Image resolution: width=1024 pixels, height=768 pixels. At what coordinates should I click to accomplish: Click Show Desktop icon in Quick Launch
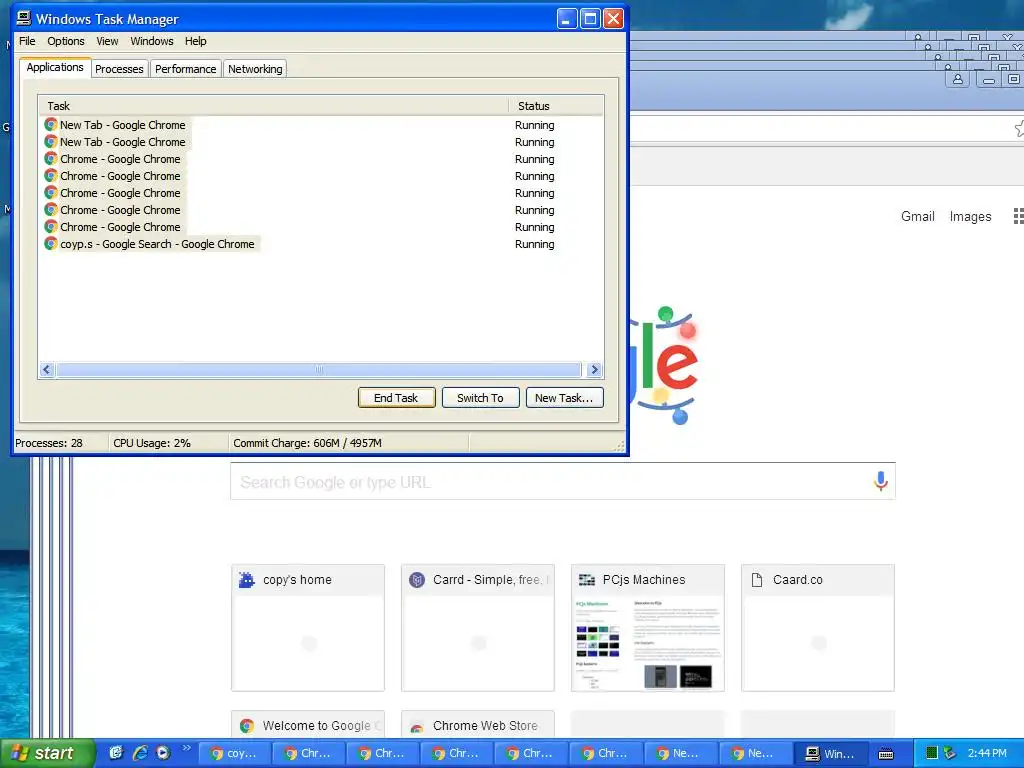pyautogui.click(x=116, y=752)
